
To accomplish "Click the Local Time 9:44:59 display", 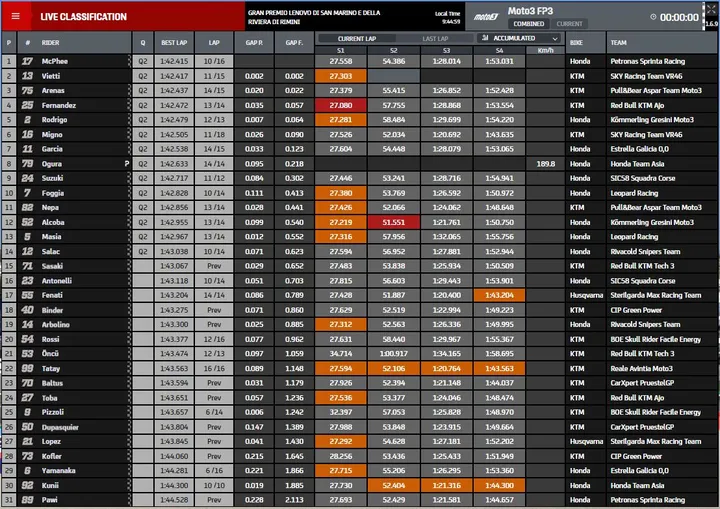I will [x=448, y=17].
